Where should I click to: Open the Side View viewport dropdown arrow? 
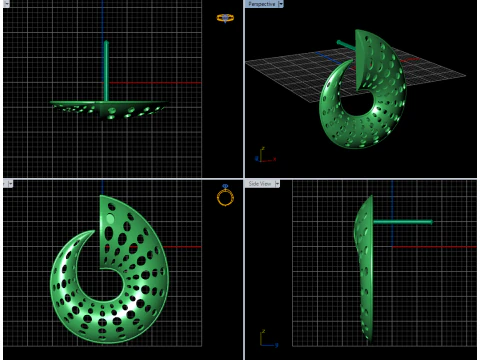tap(277, 184)
